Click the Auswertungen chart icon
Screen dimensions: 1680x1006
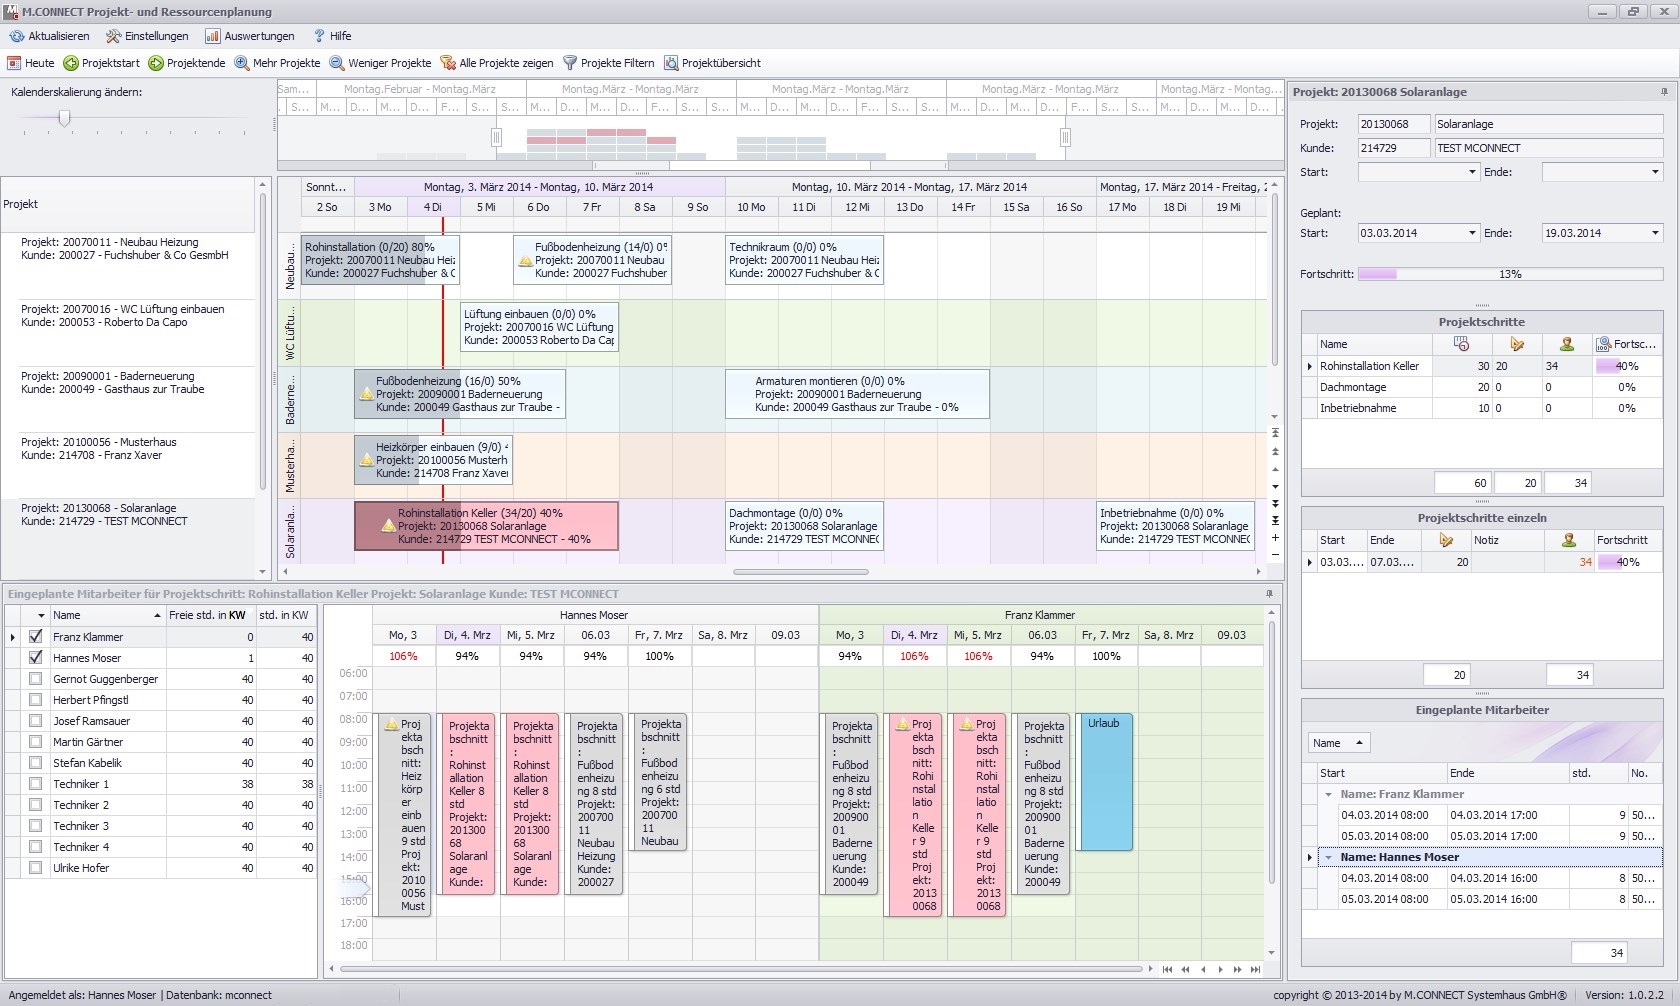click(x=212, y=36)
